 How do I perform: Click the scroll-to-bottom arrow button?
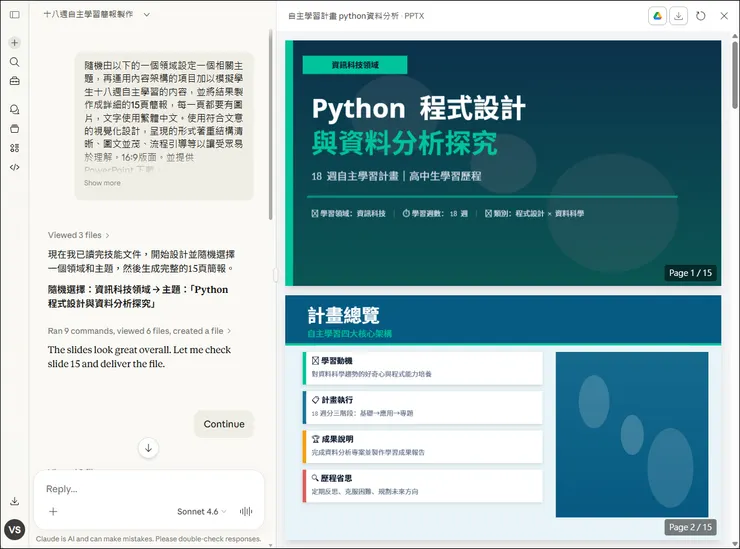pyautogui.click(x=148, y=448)
